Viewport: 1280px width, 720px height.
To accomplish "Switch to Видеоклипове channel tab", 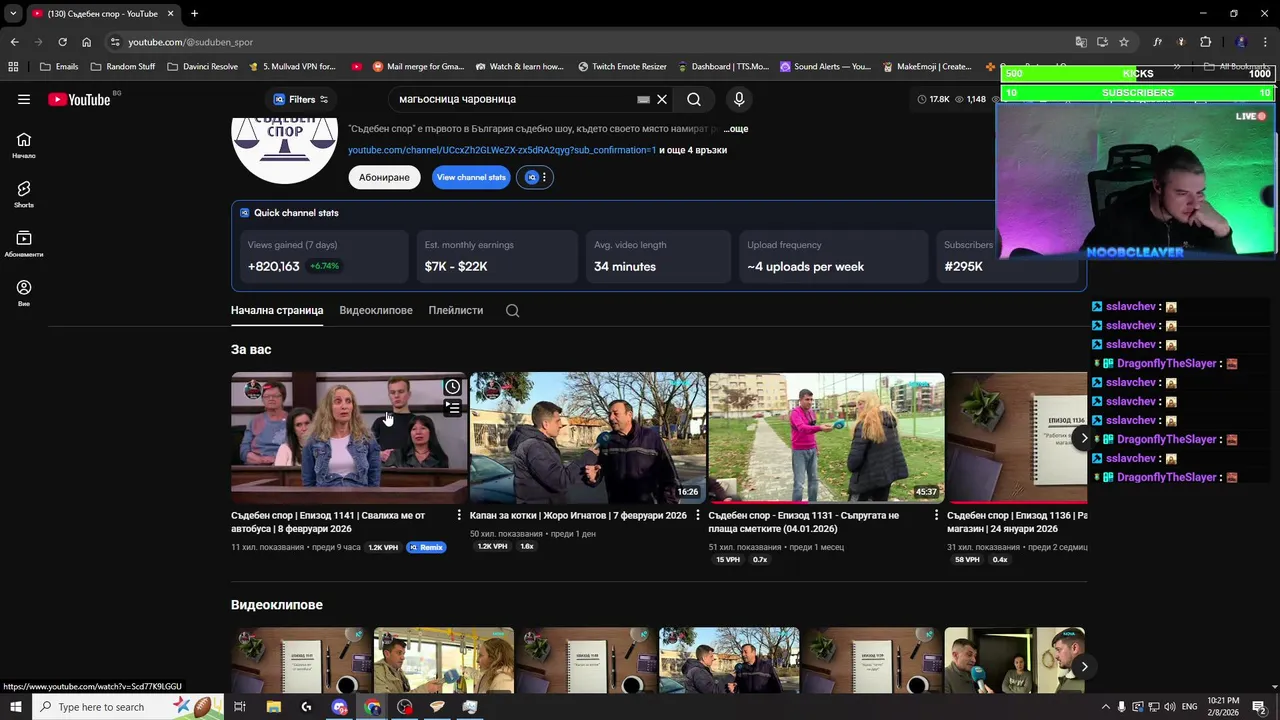I will click(x=376, y=310).
